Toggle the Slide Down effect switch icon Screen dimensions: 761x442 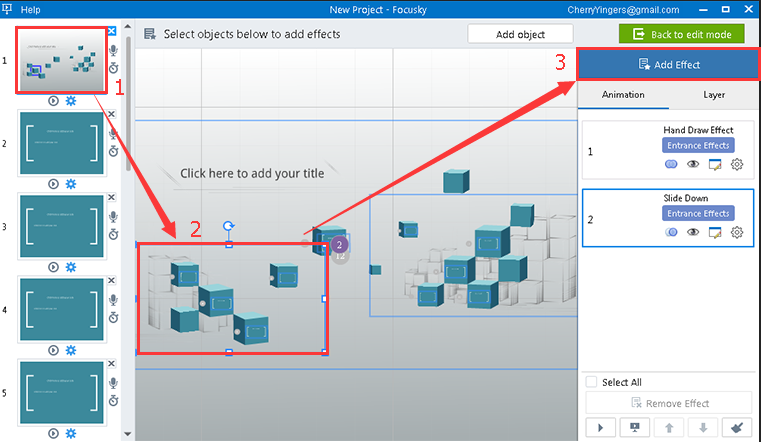[671, 232]
